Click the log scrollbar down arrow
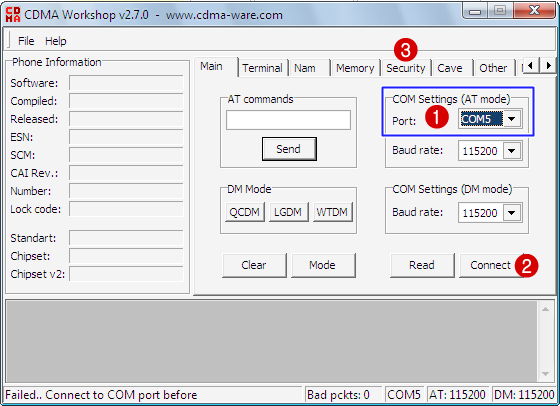This screenshot has height=406, width=560. (x=545, y=374)
